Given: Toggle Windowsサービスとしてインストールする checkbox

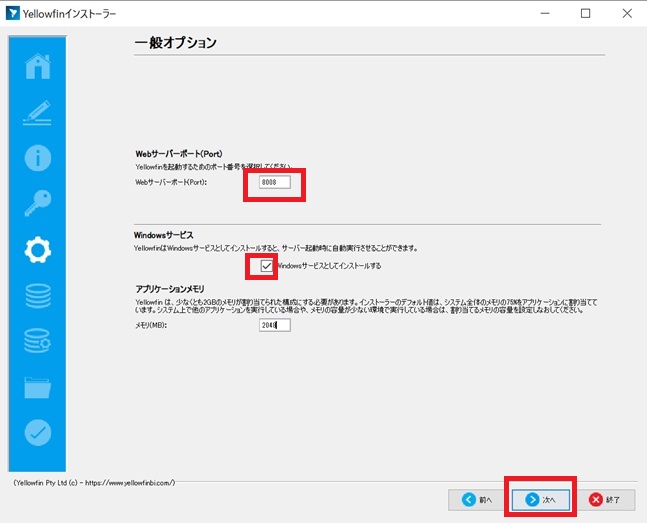Looking at the screenshot, I should point(266,266).
